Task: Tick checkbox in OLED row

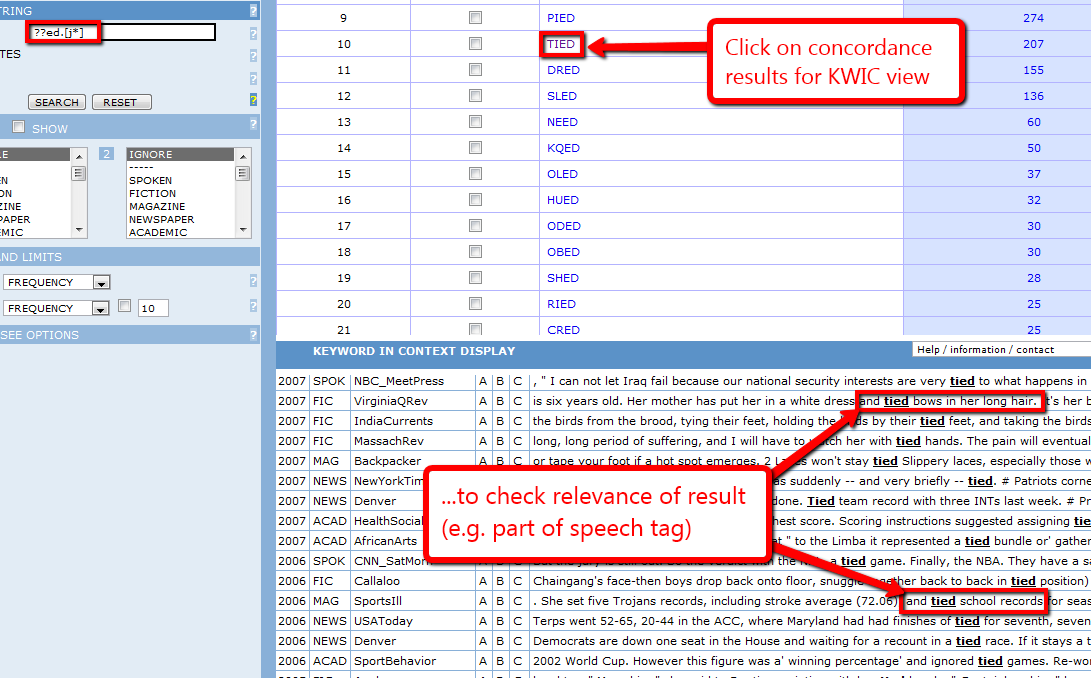Action: (475, 173)
